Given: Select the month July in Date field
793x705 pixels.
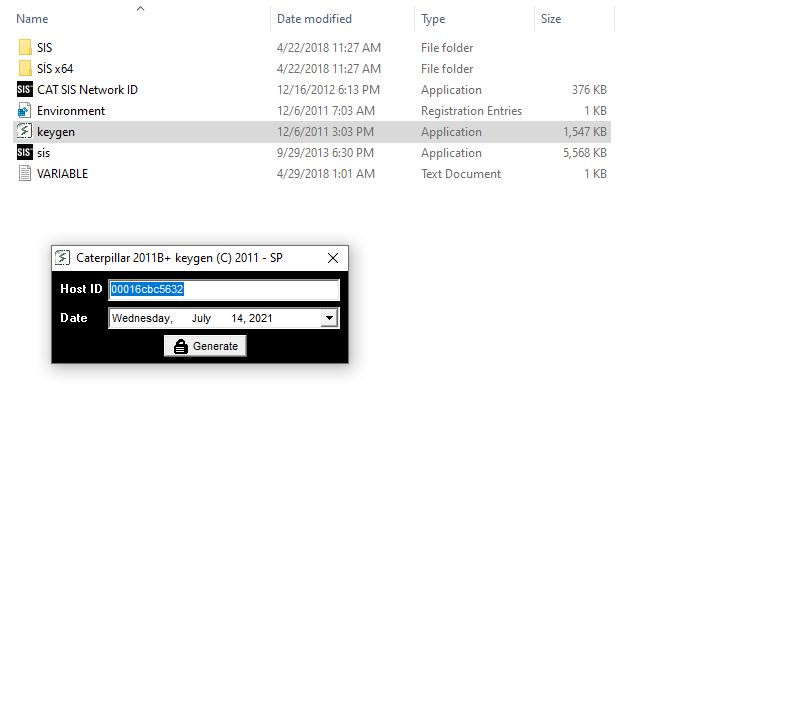Looking at the screenshot, I should coord(201,318).
